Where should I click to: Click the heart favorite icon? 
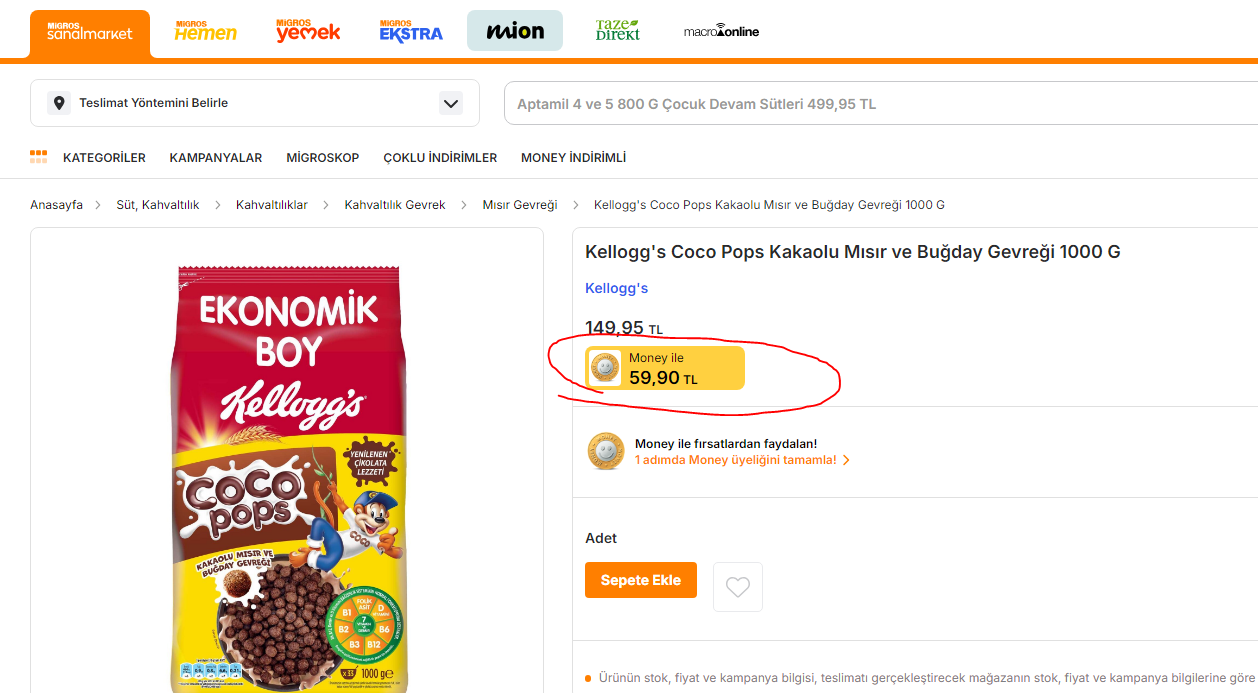click(x=738, y=587)
